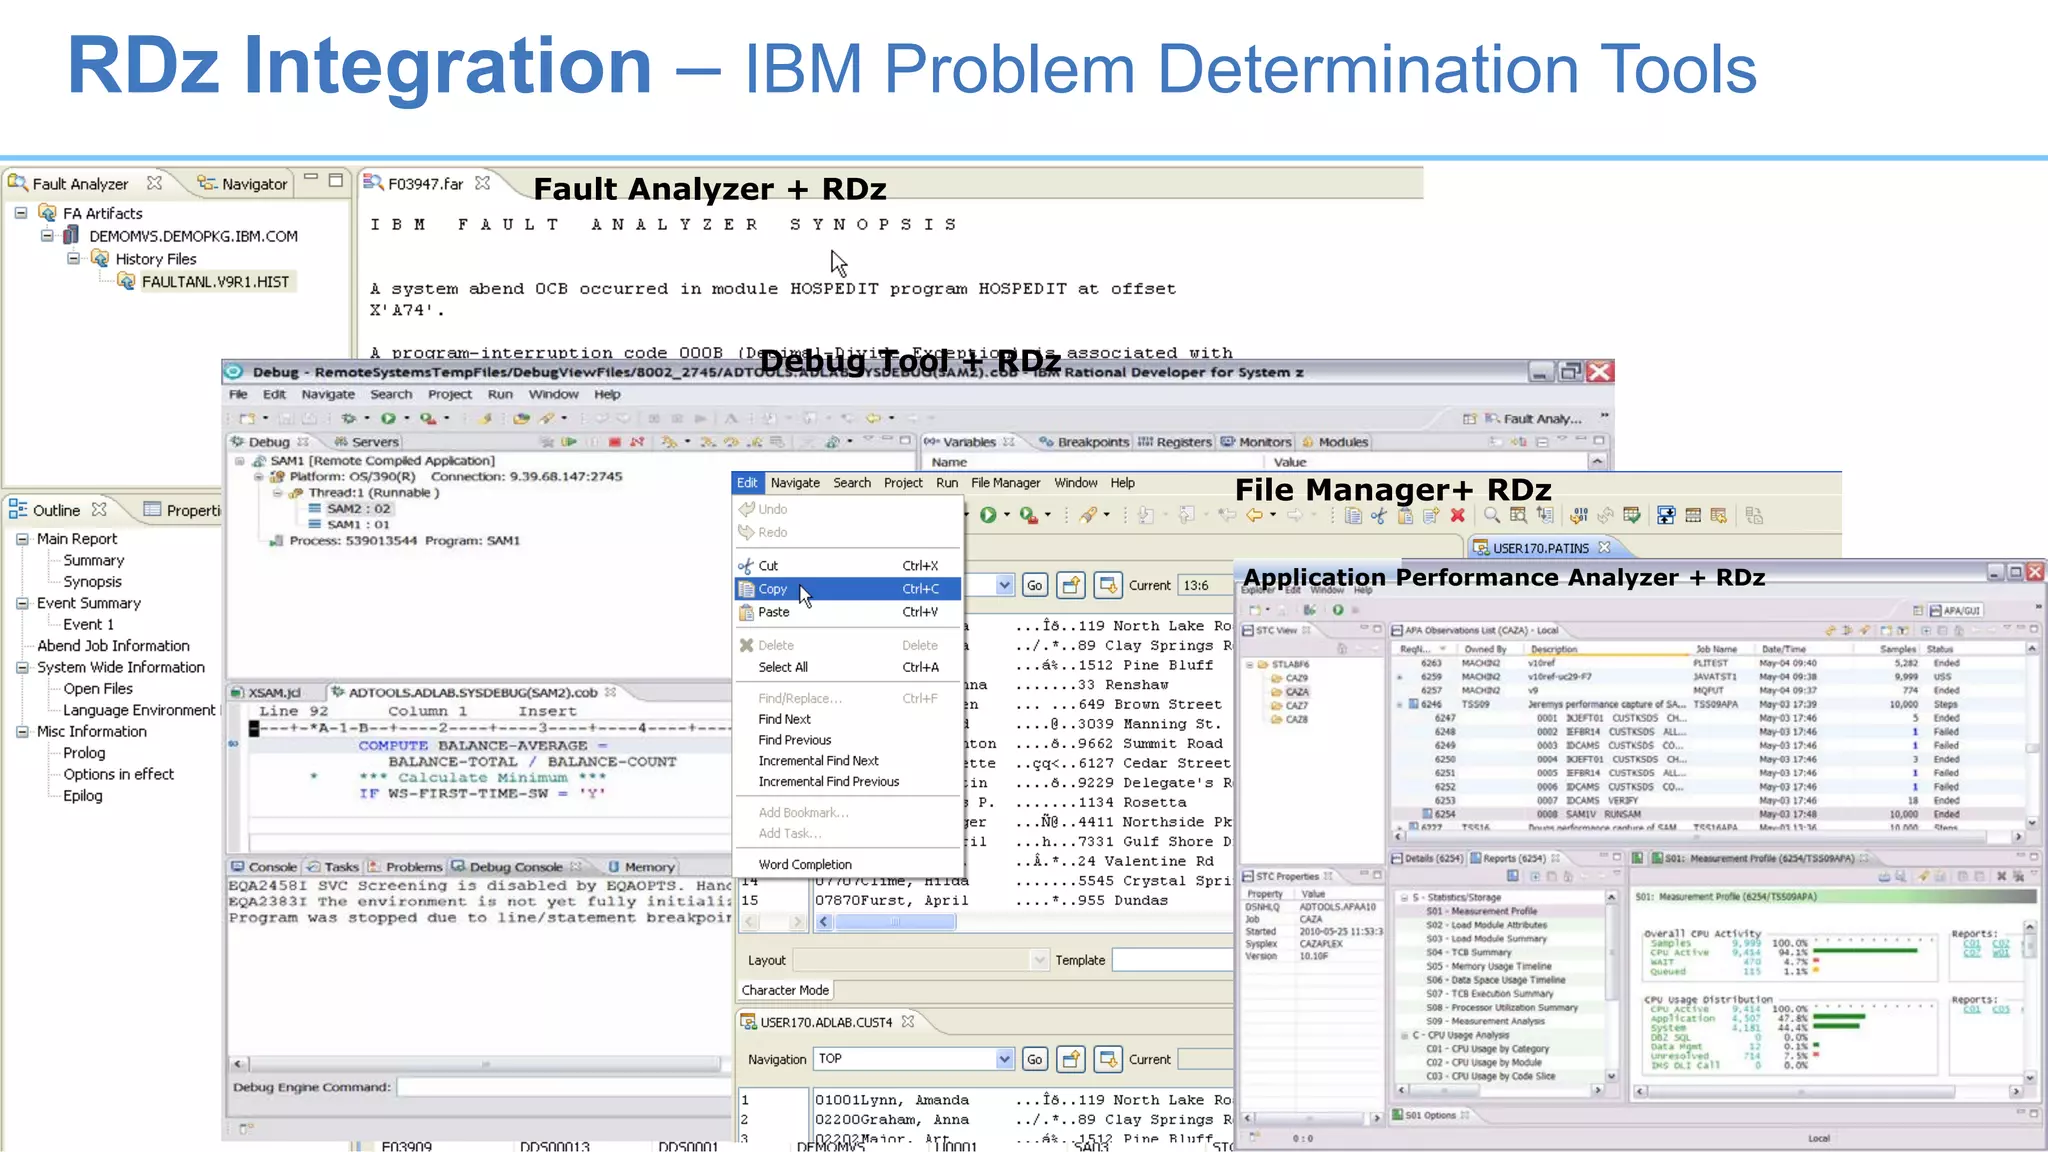Click the Current position field showing 13:6
2048x1152 pixels.
coord(1204,585)
